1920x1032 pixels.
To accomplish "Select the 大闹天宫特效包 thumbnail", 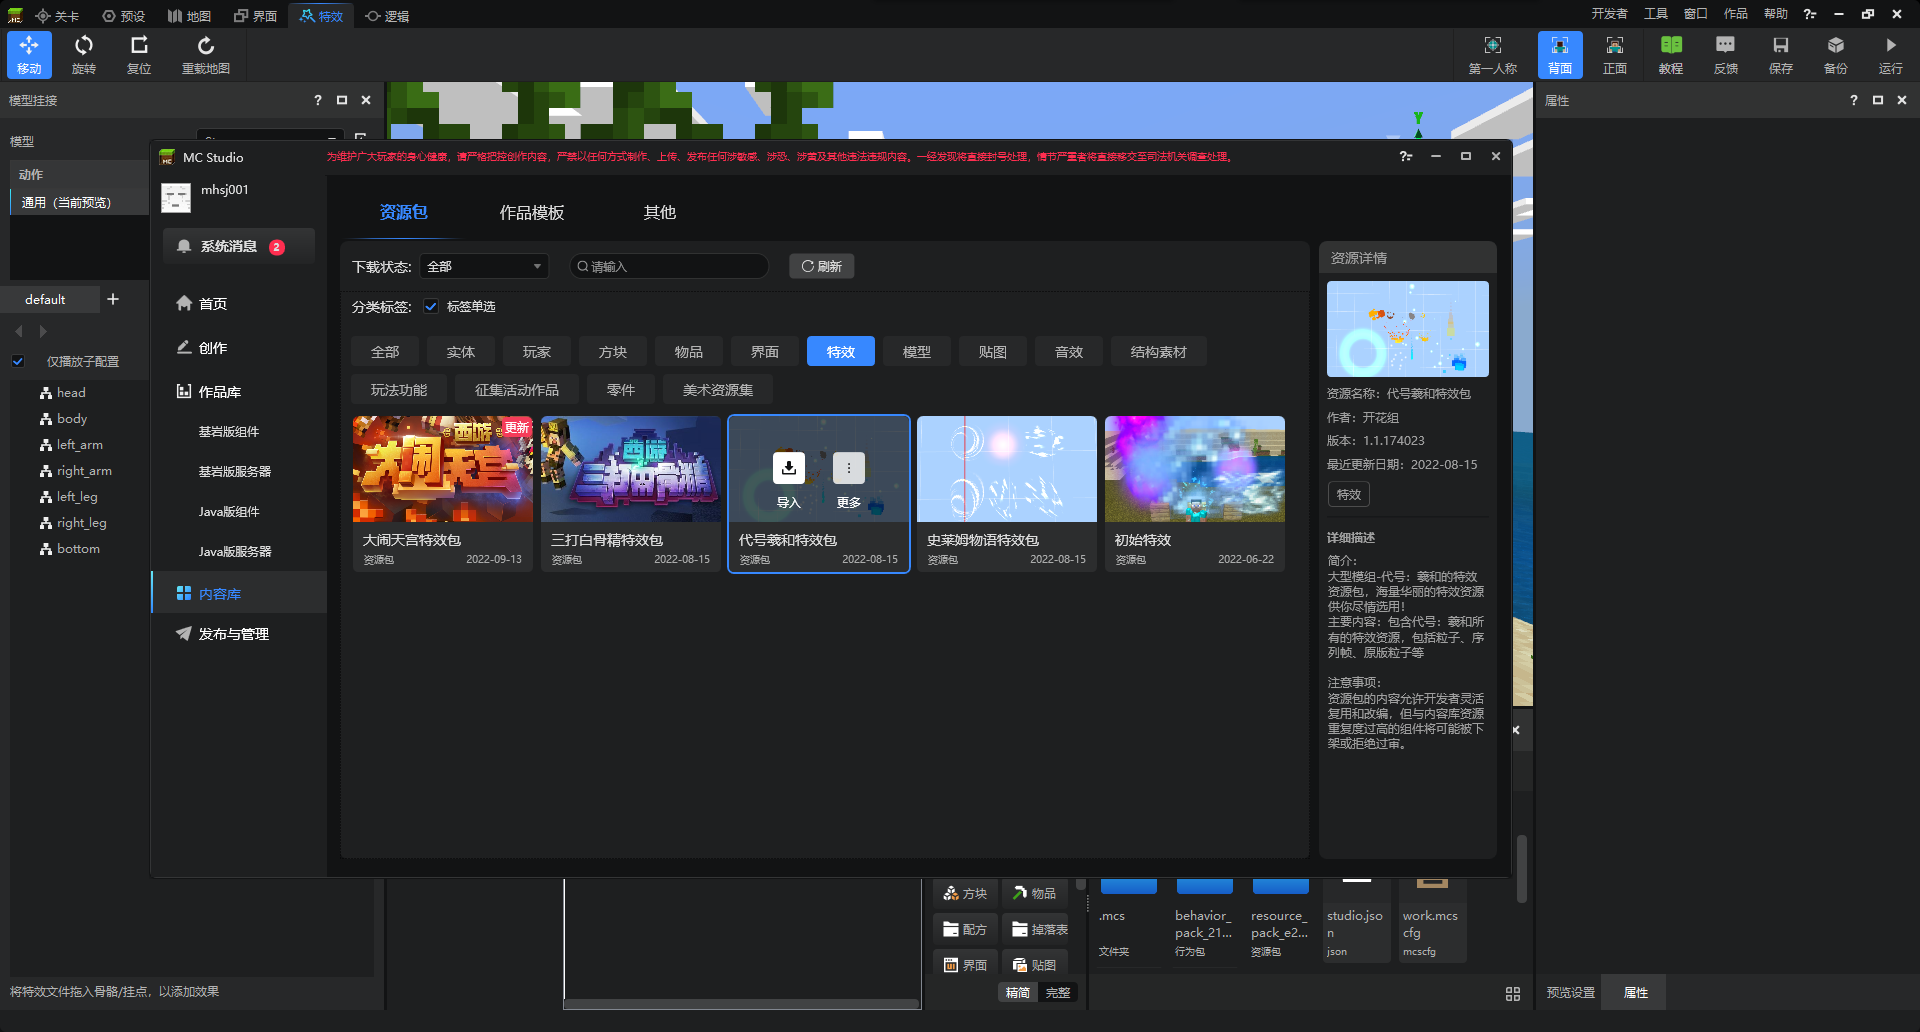I will click(x=443, y=469).
